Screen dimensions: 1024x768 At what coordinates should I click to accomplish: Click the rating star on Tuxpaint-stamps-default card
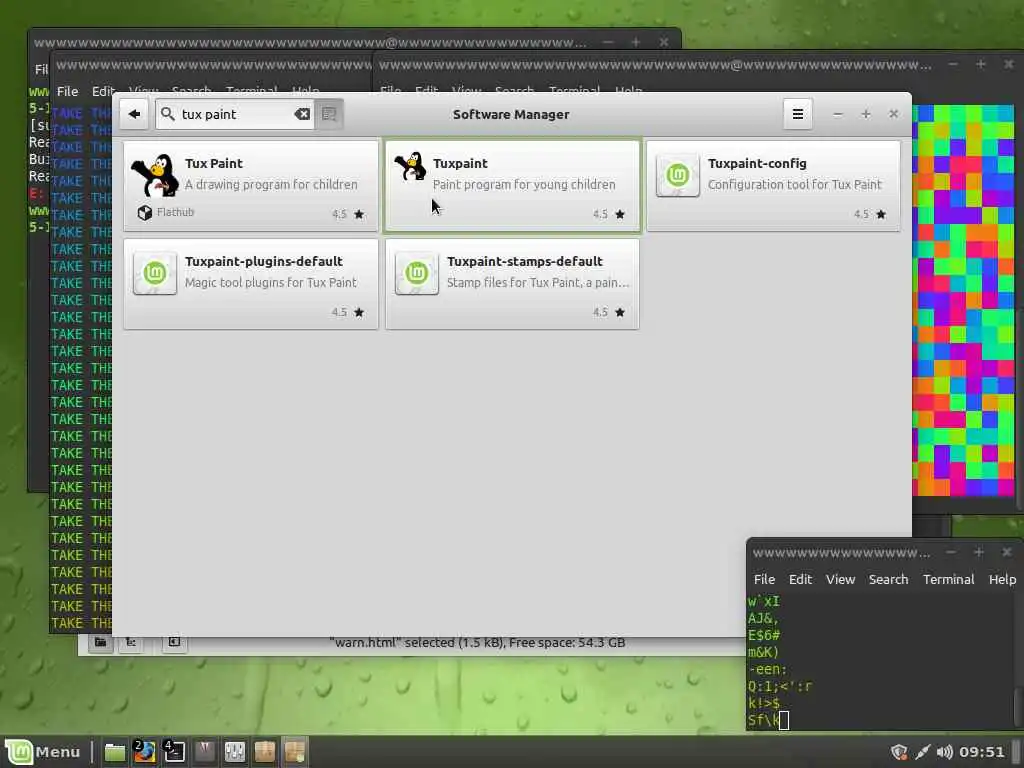620,312
